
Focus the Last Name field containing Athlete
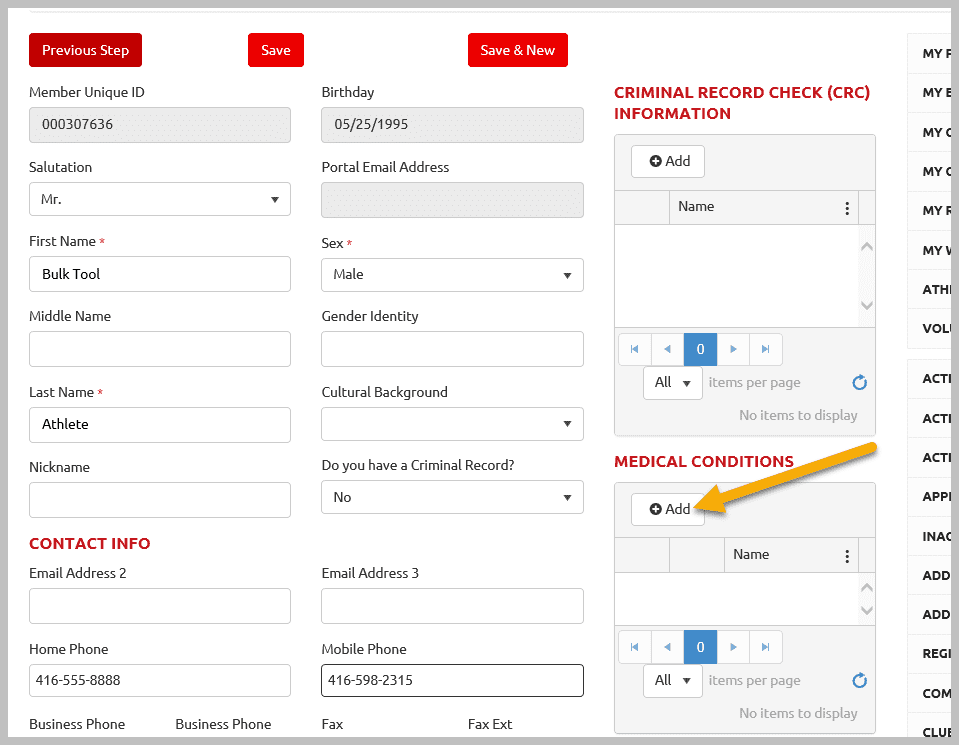point(160,425)
